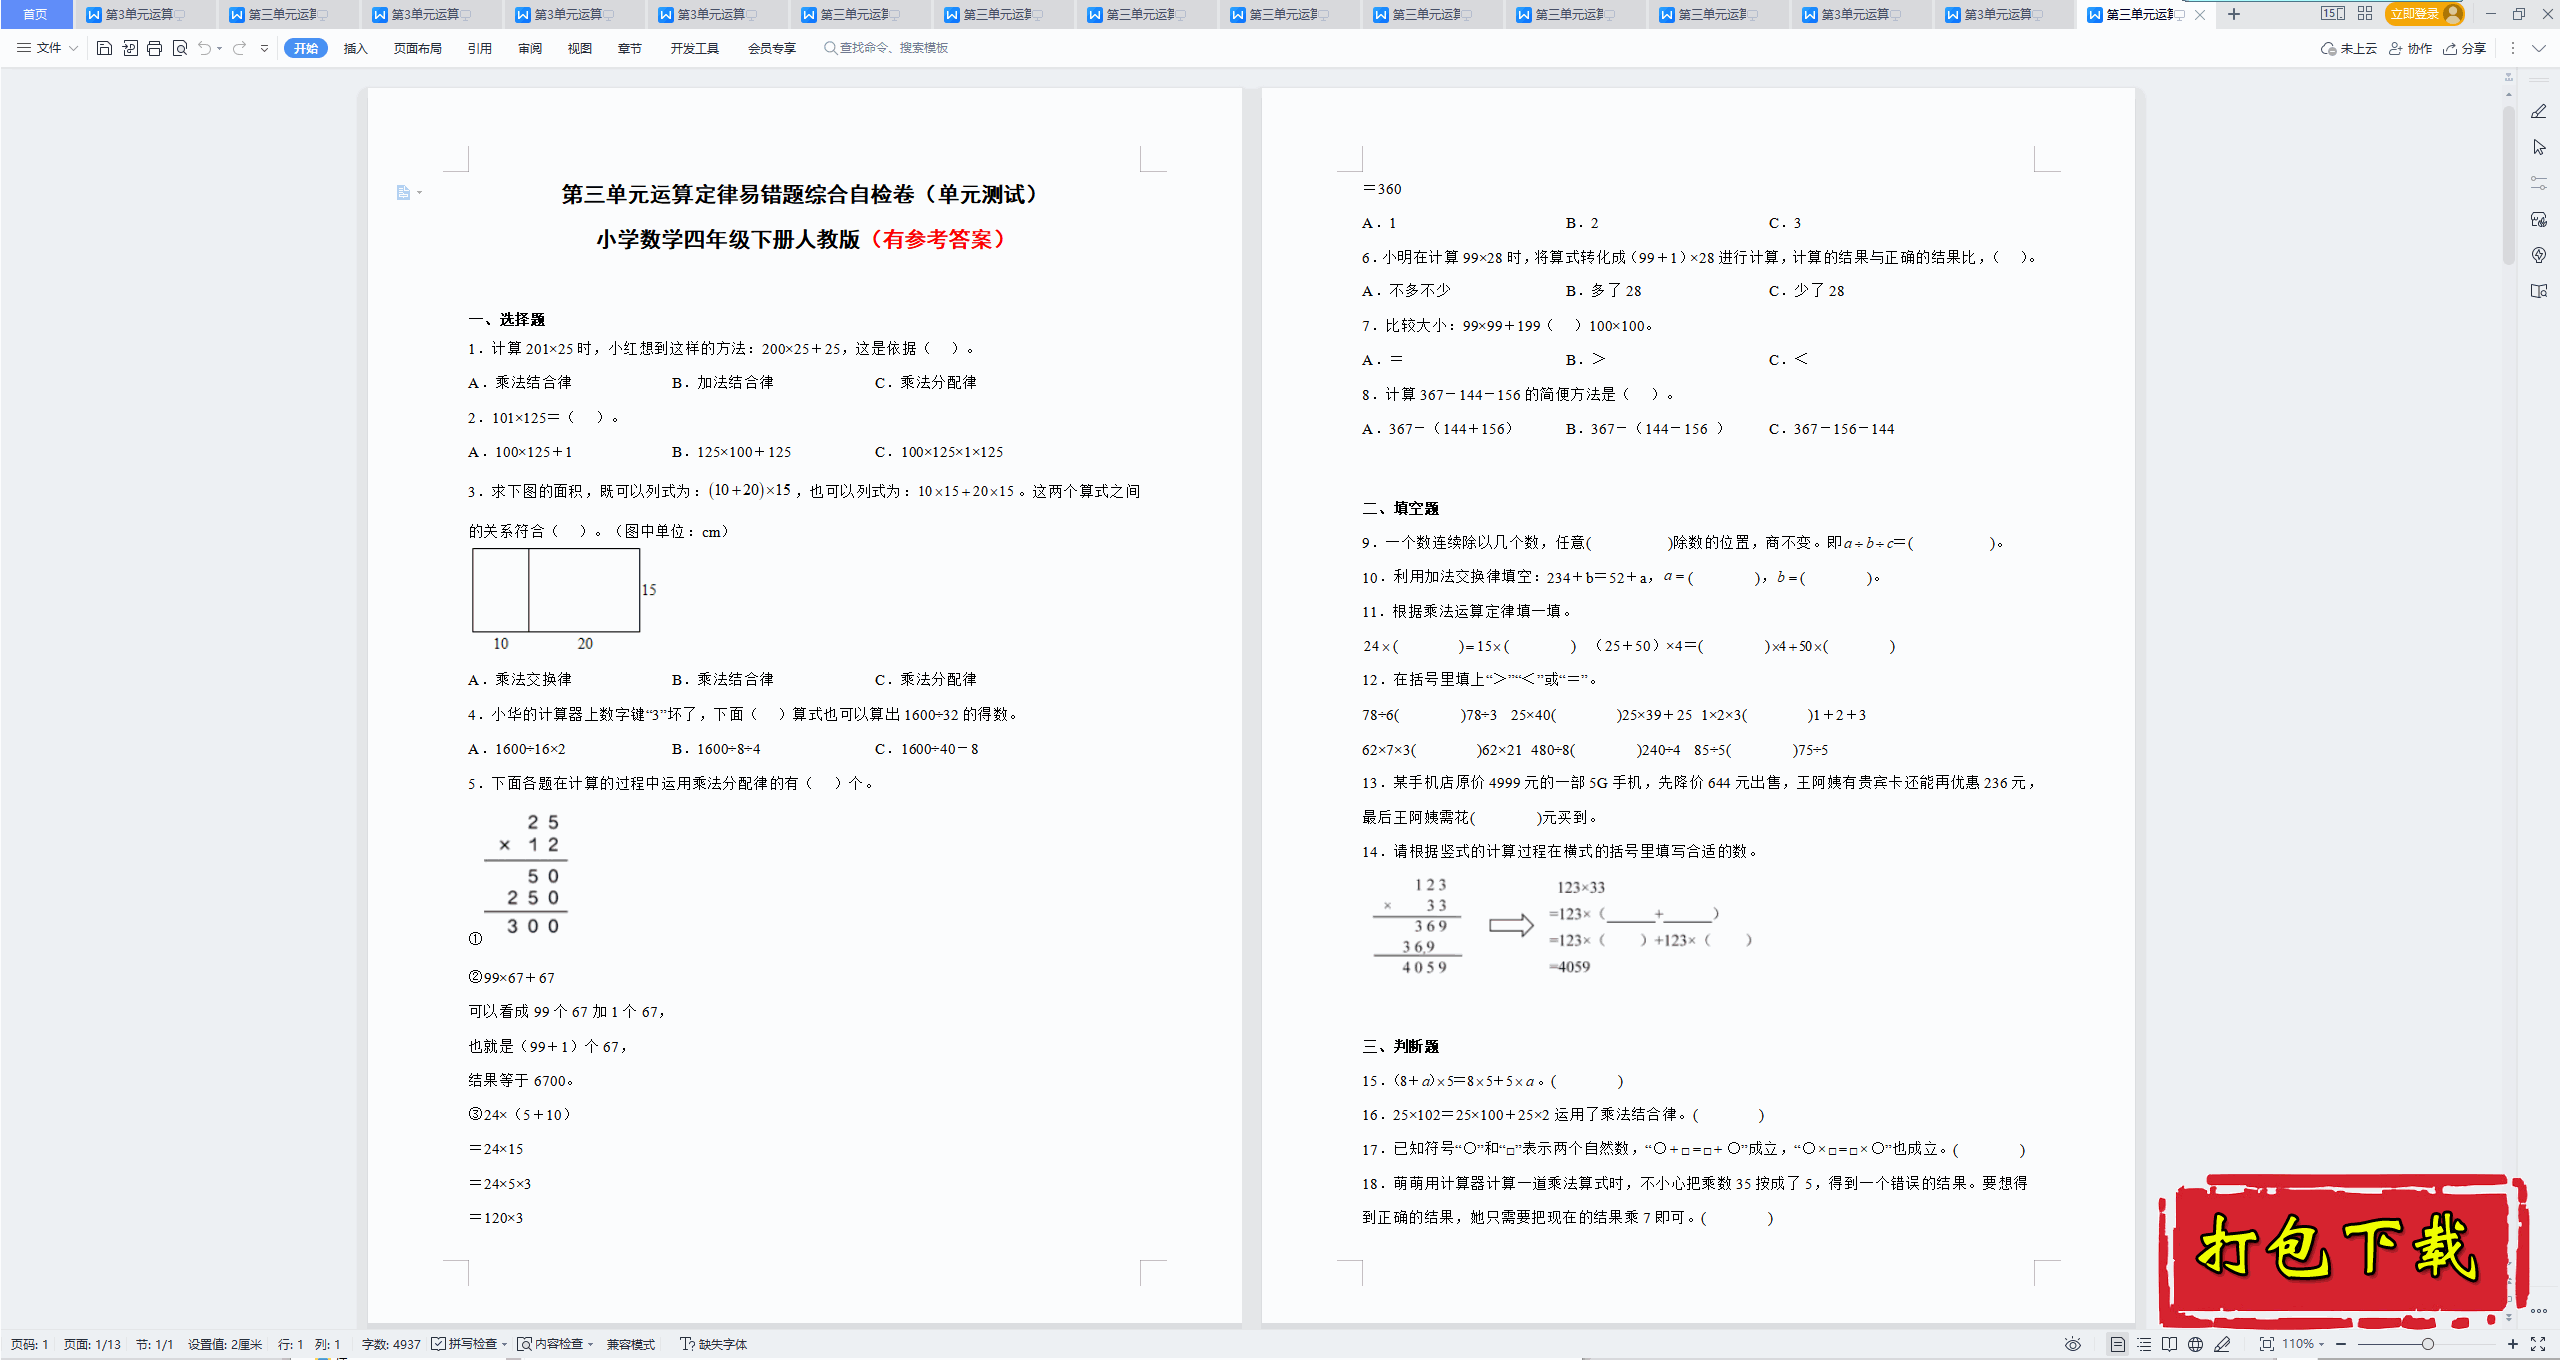Click the Print icon
2560x1360 pixels.
pos(154,48)
